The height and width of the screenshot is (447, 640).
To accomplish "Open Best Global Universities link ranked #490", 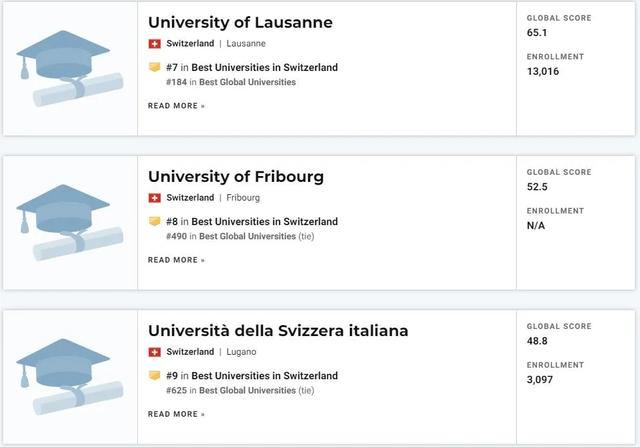I will [x=247, y=236].
